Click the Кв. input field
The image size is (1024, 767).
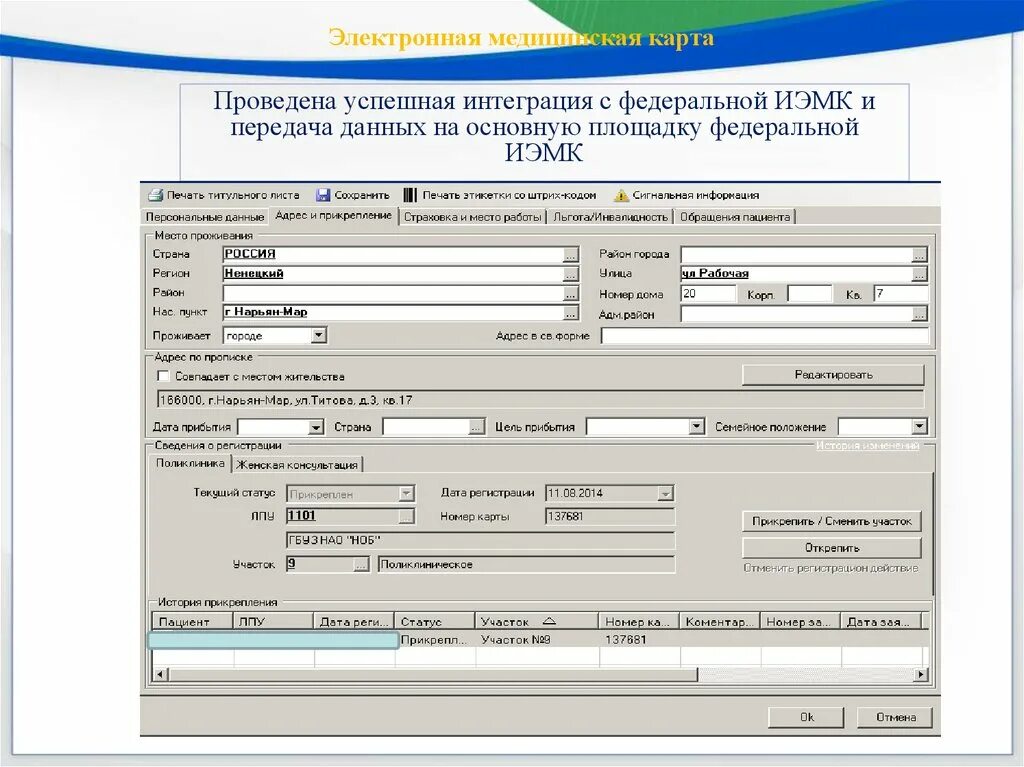pos(901,294)
